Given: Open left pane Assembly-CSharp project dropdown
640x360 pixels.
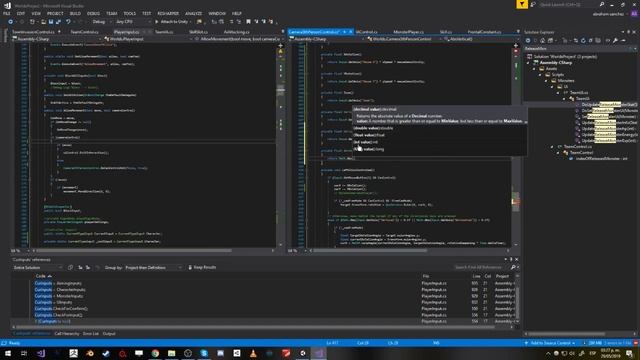Looking at the screenshot, I should [57, 39].
